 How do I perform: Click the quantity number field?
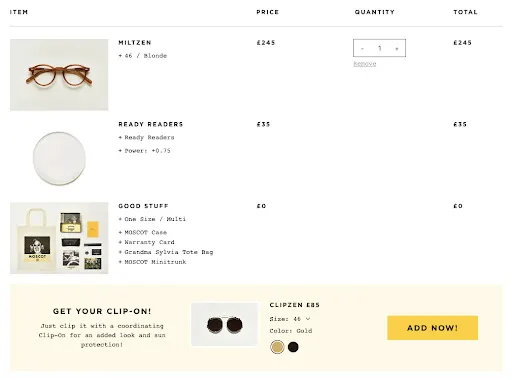[379, 48]
